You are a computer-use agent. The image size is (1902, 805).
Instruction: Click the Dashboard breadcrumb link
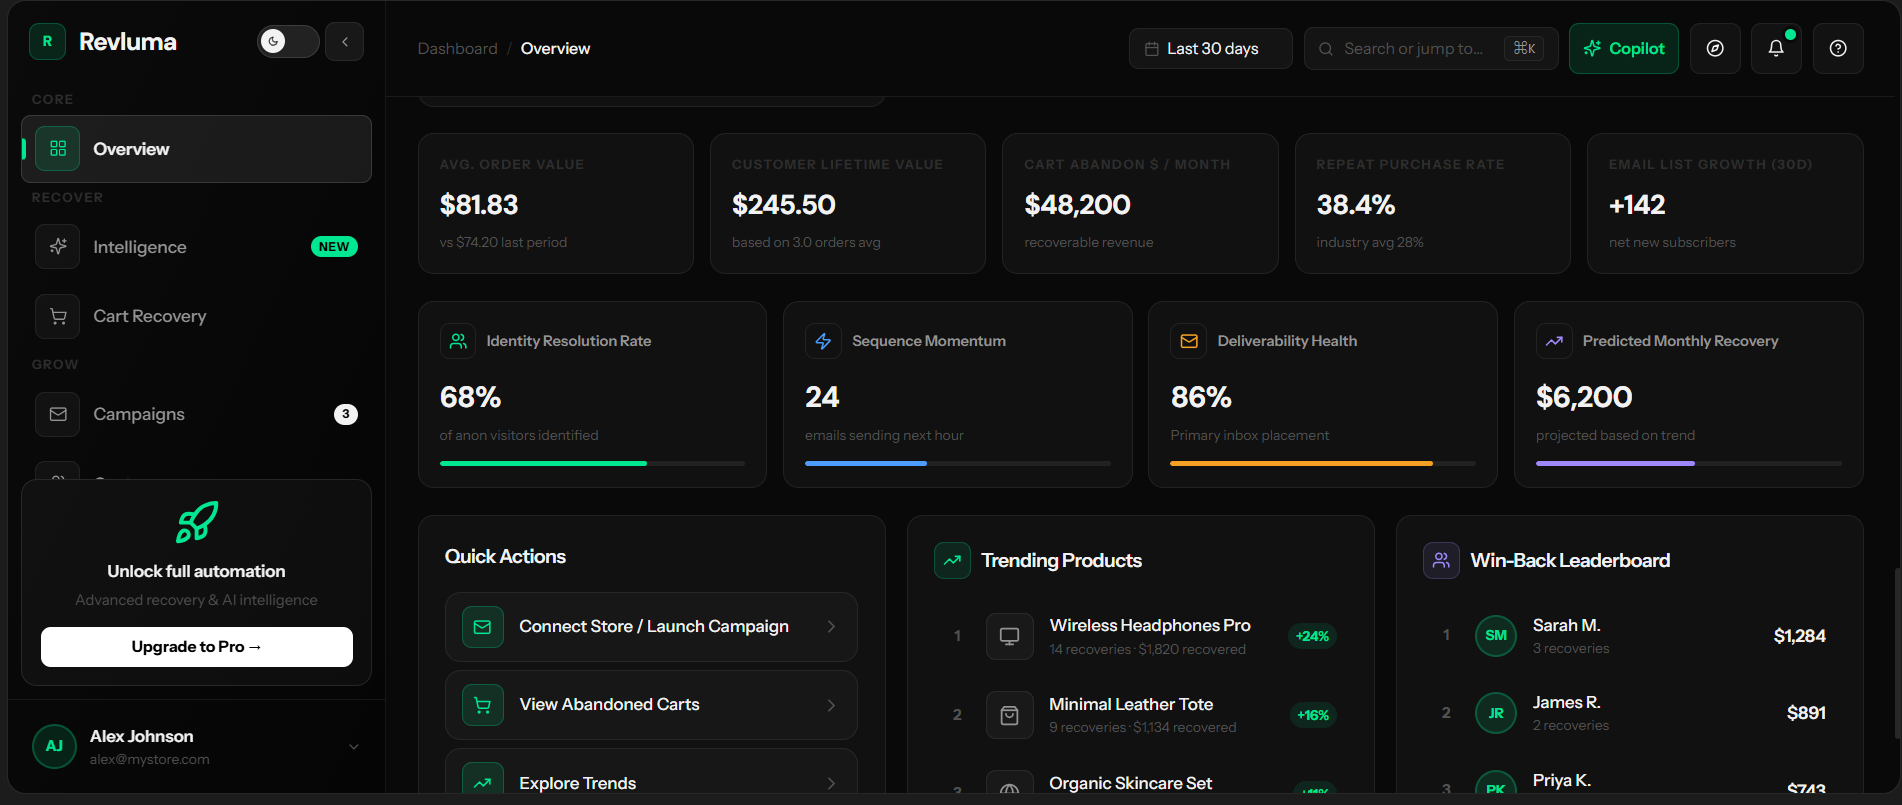click(x=457, y=49)
